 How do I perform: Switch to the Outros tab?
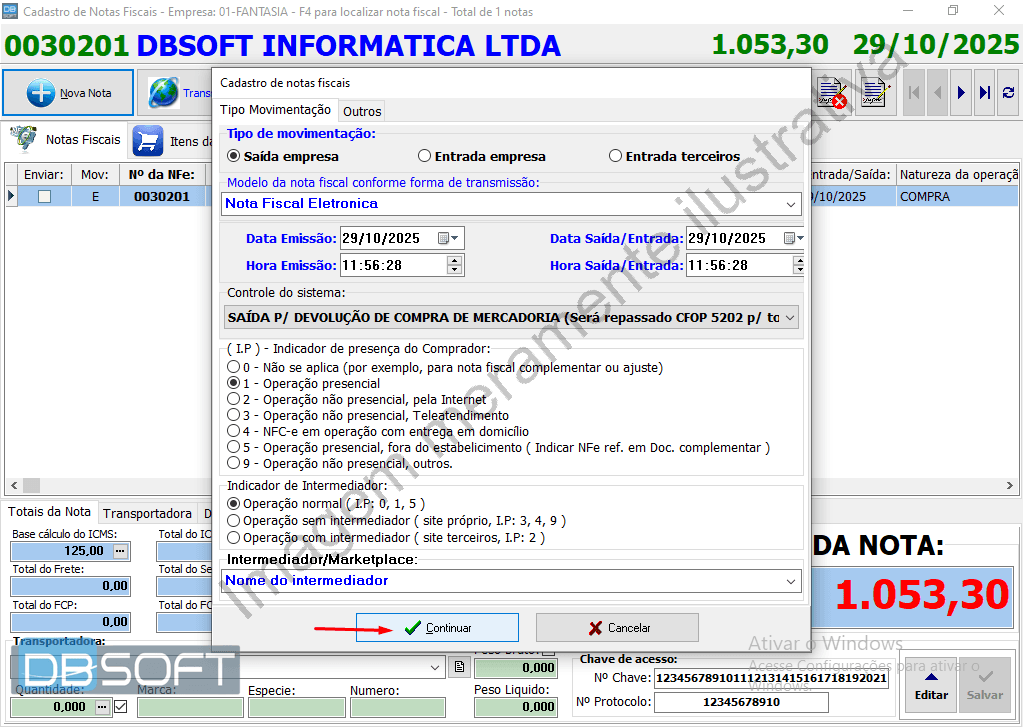coord(361,111)
